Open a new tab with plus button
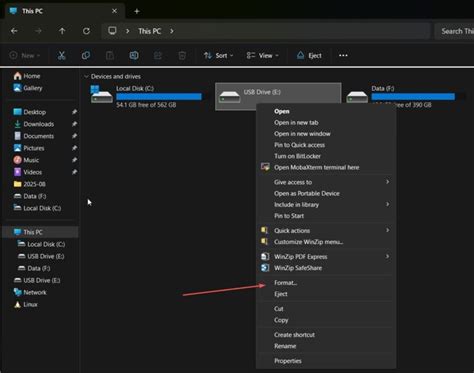Screen dimensions: 474x373 pos(137,11)
